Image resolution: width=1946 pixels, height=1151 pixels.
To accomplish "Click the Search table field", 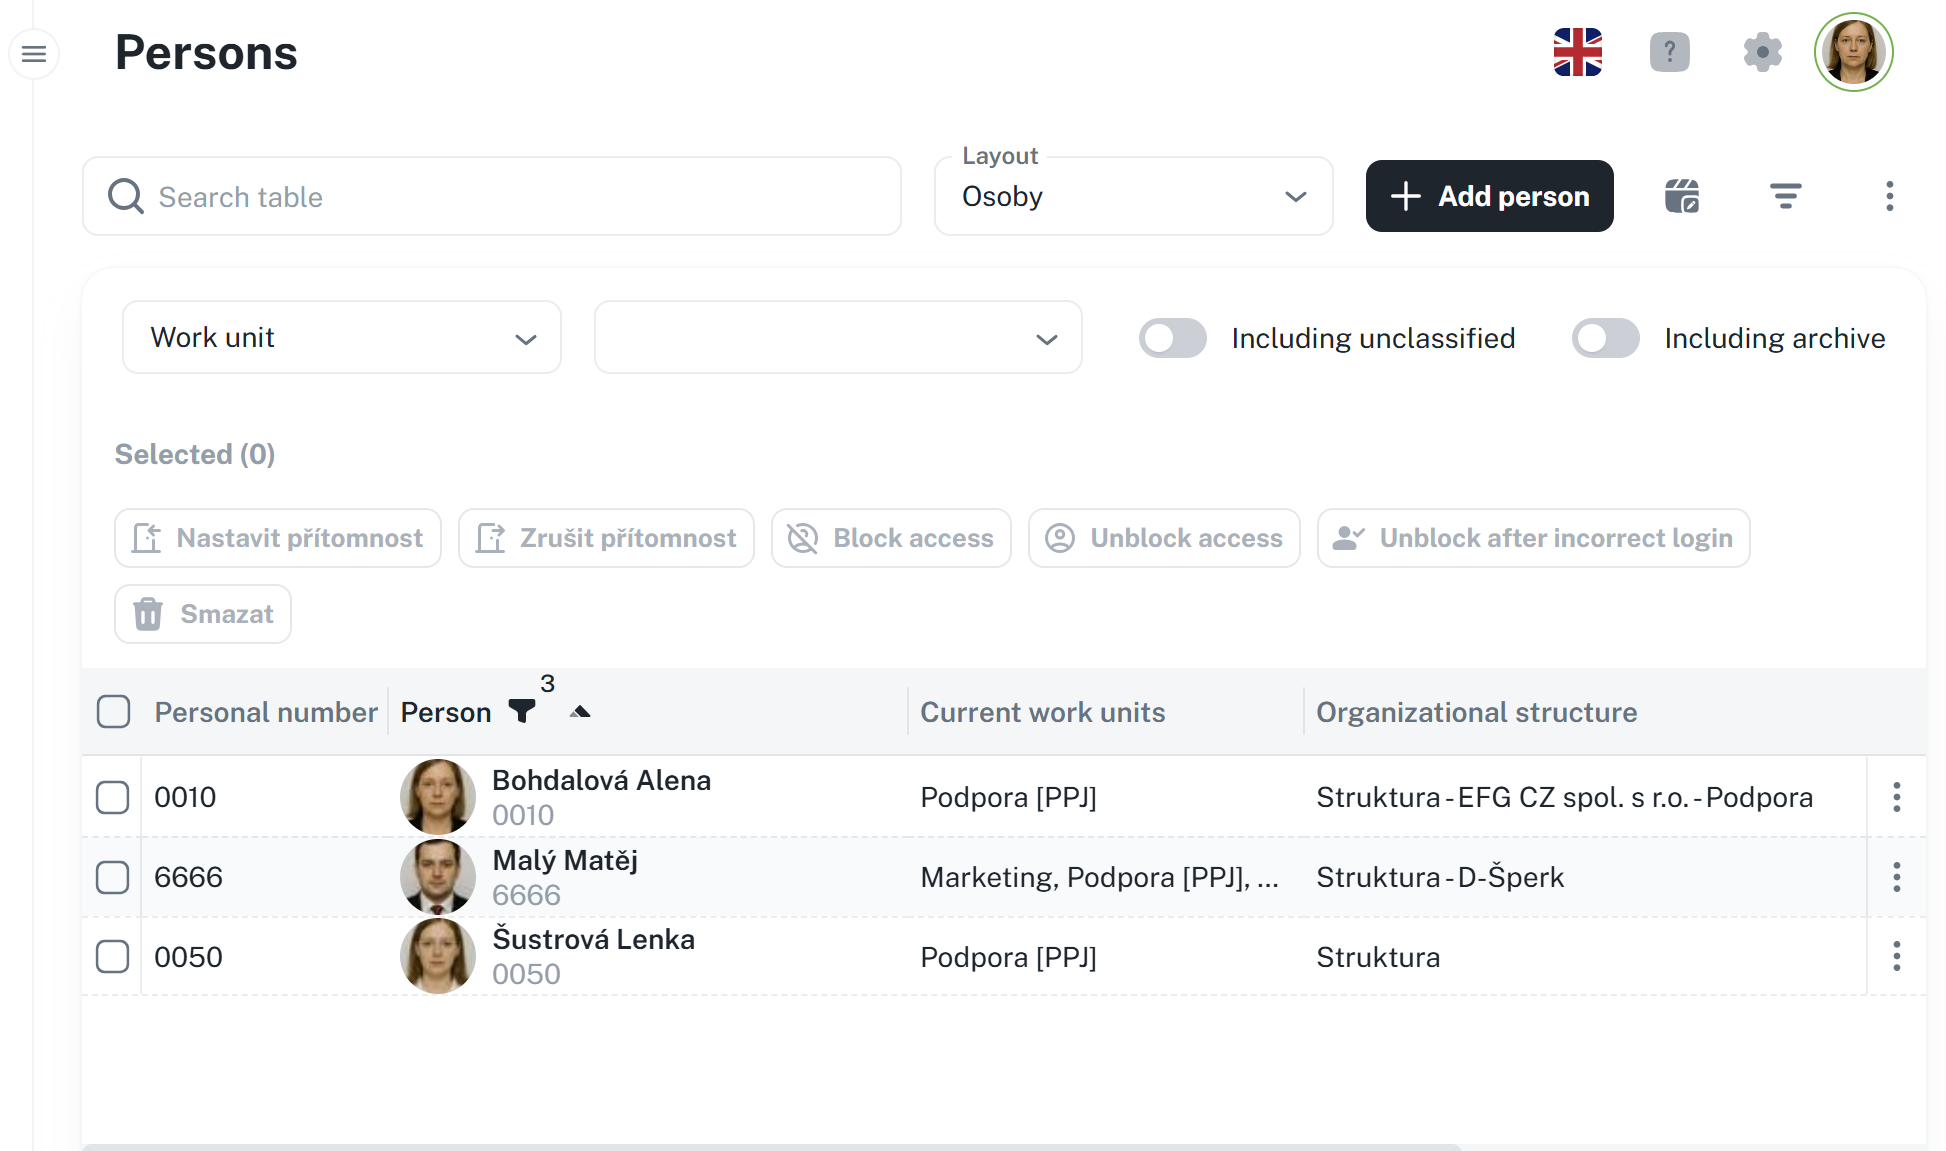I will pos(491,196).
